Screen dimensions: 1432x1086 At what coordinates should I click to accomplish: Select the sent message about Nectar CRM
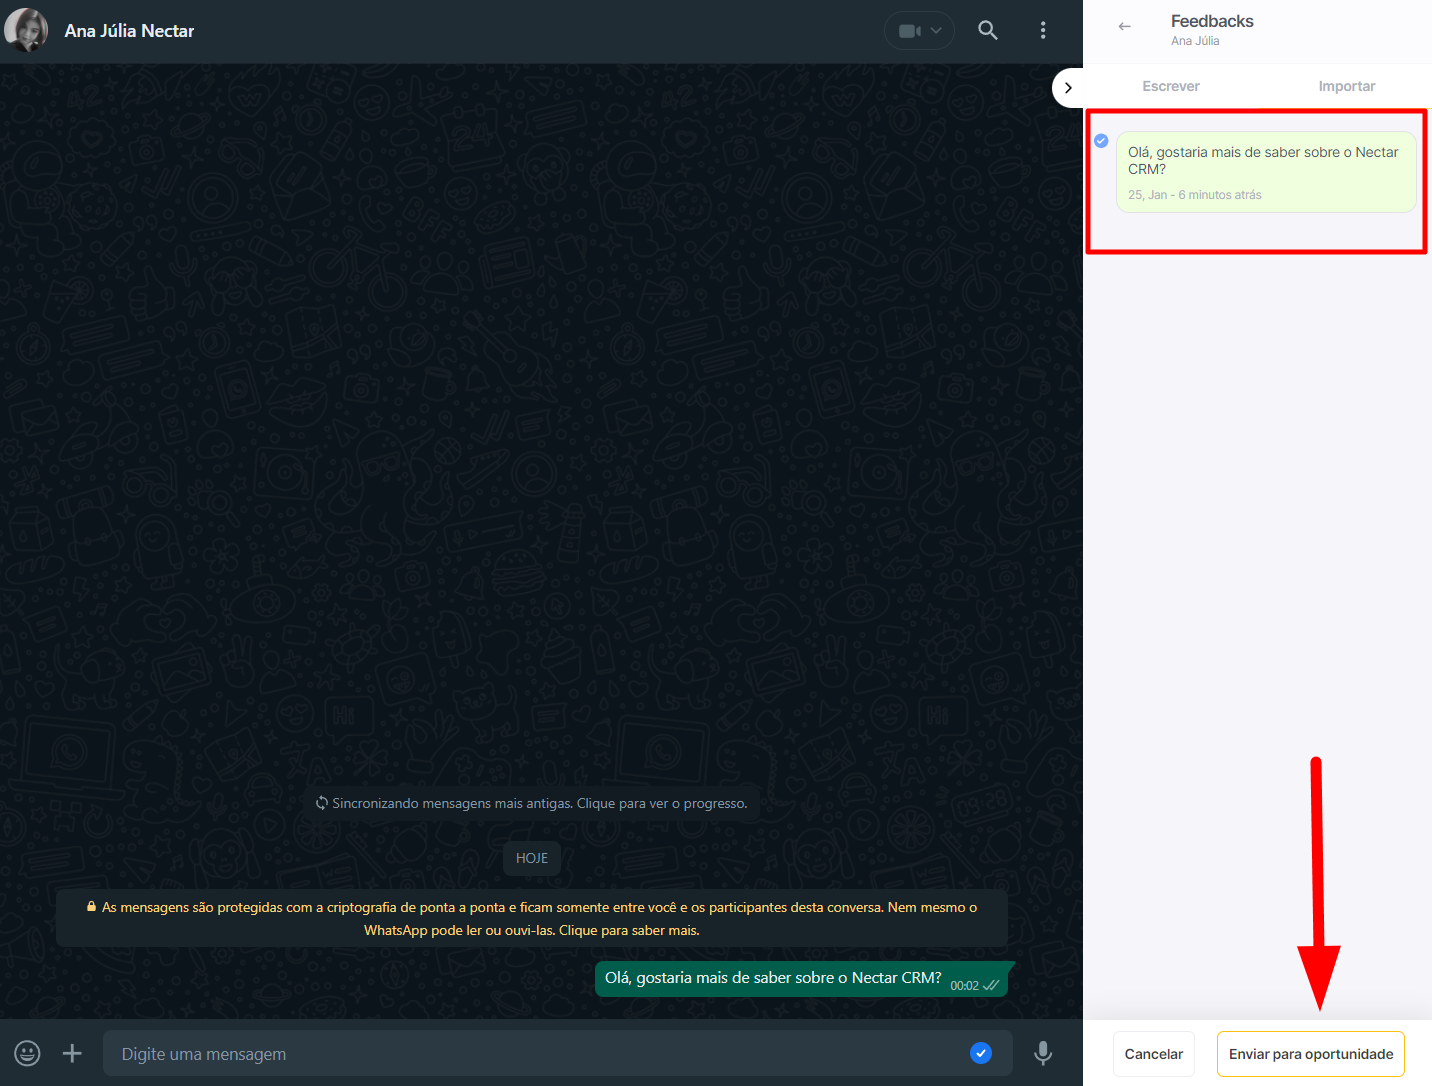coord(801,979)
